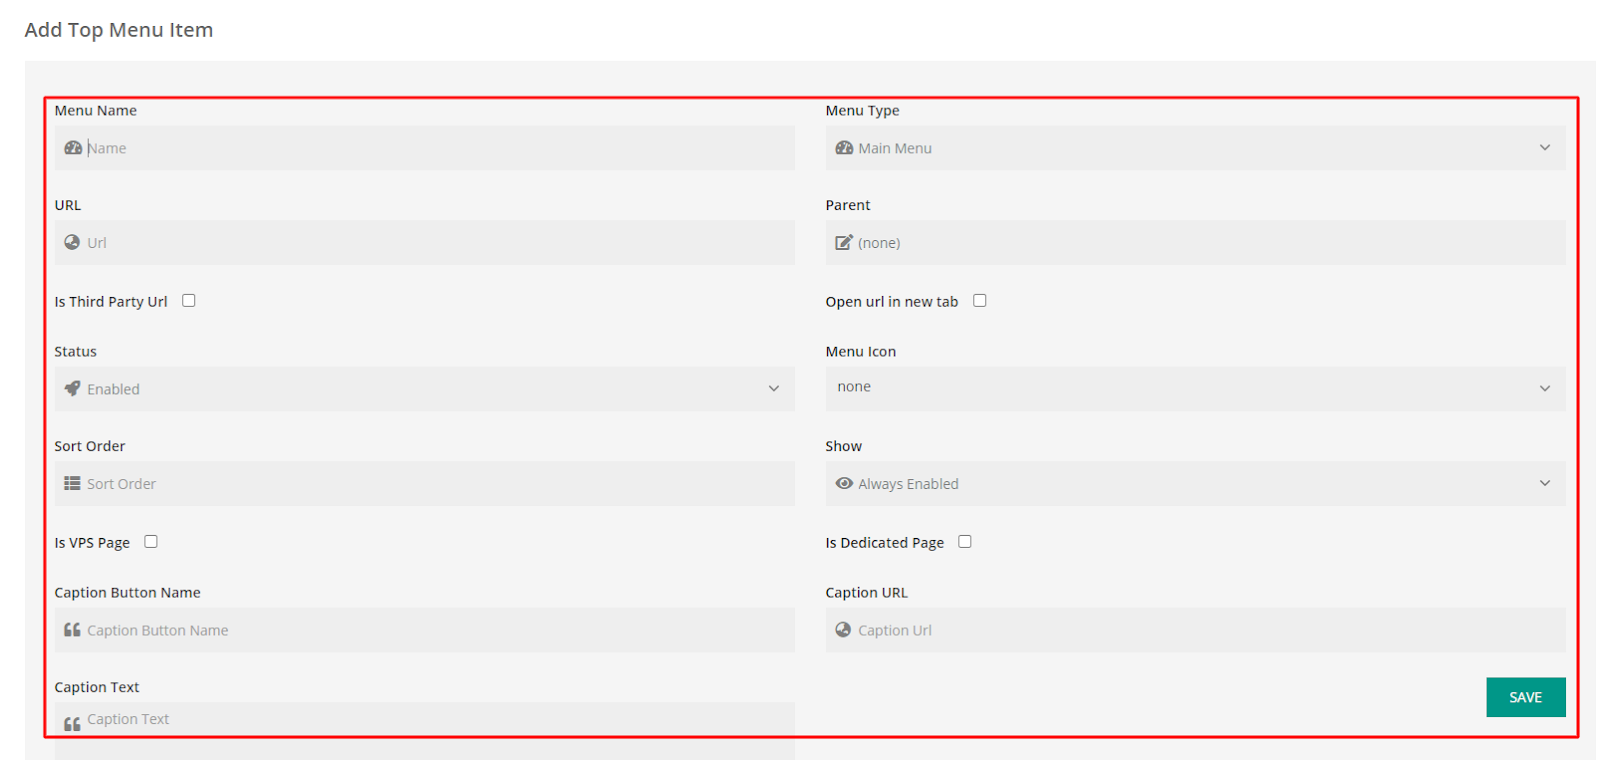Image resolution: width=1600 pixels, height=760 pixels.
Task: Open the Menu Type dropdown
Action: 1195,148
